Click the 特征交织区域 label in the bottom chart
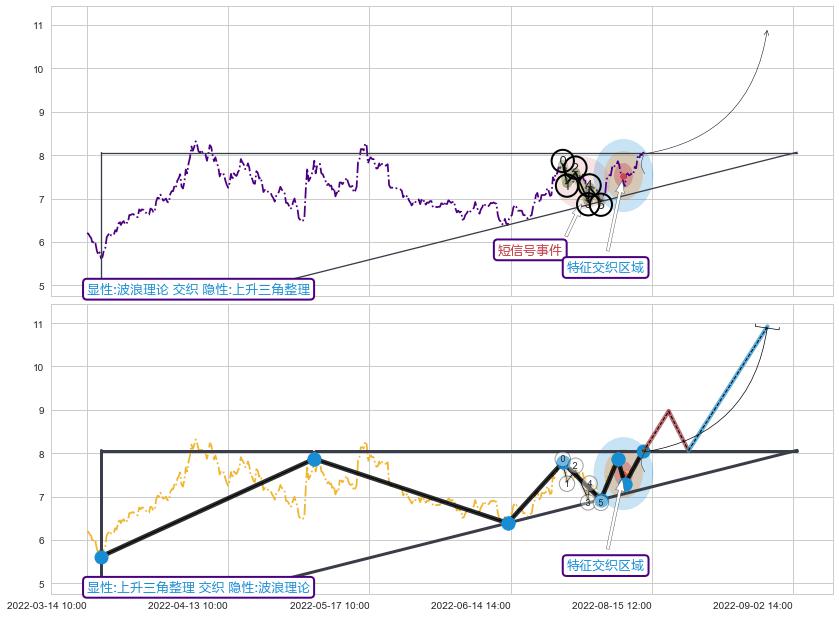Screen dimensions: 839x617 pyautogui.click(x=606, y=565)
